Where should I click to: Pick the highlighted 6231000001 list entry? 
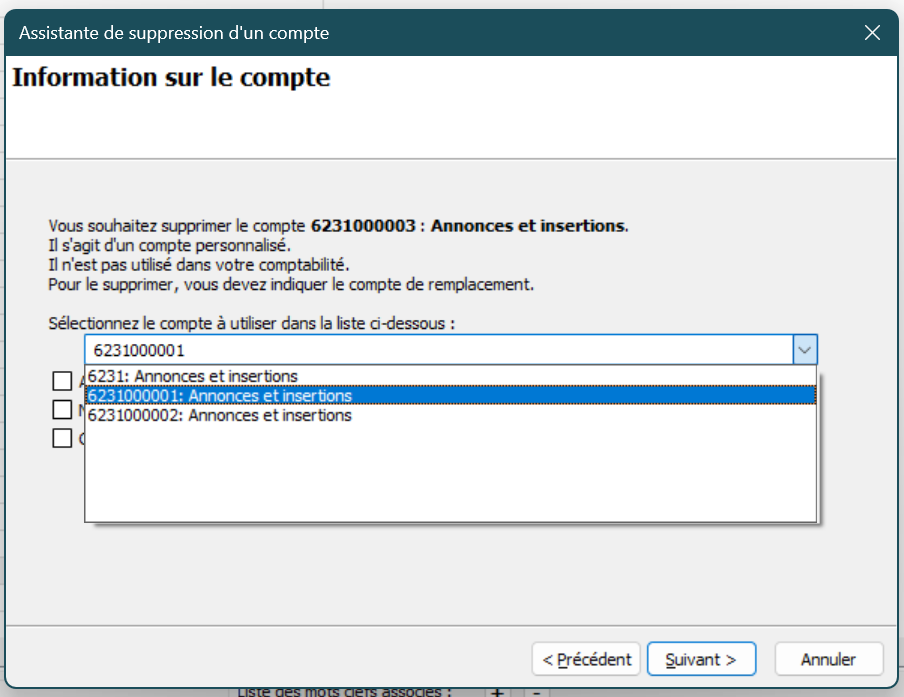click(x=220, y=396)
